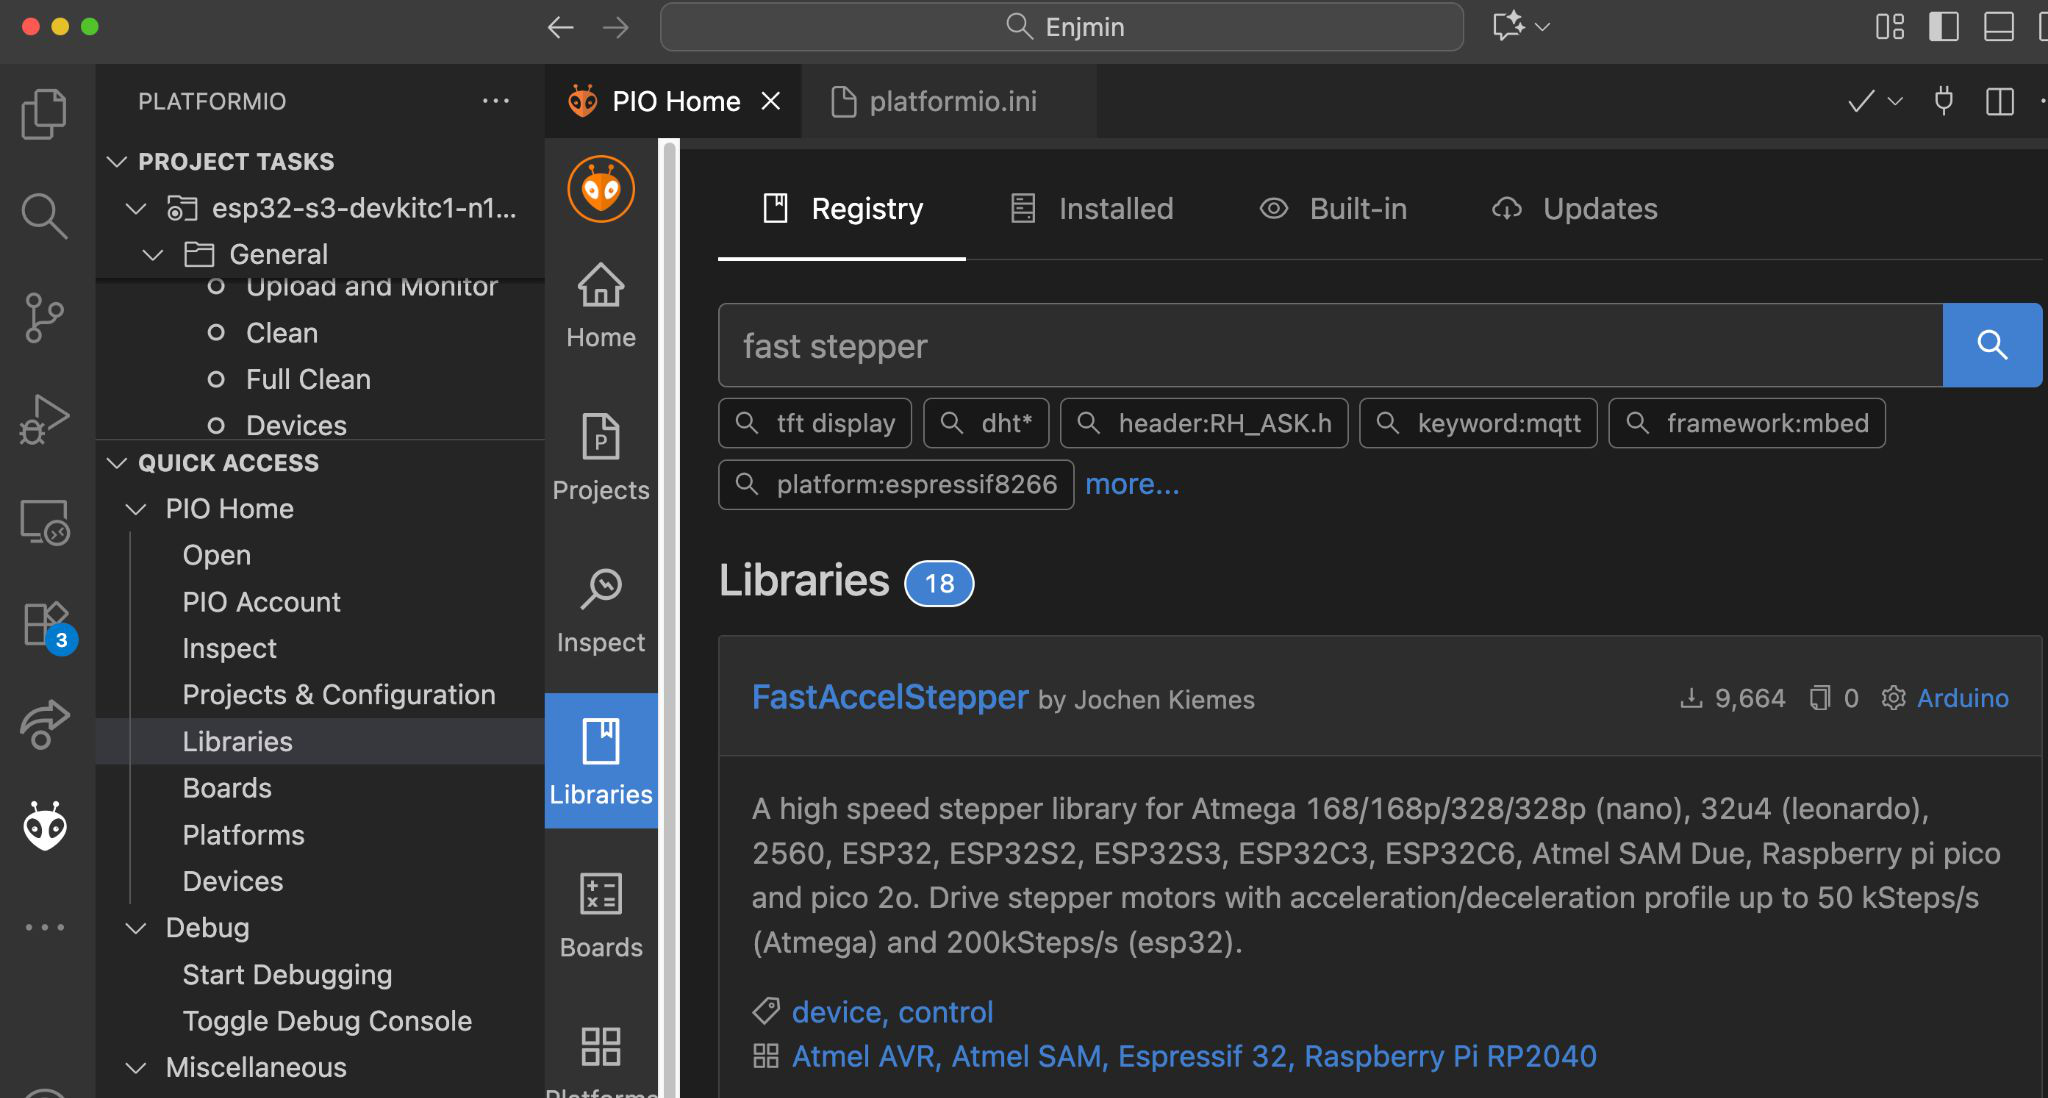2048x1098 pixels.
Task: Open the serial monitor plug icon
Action: click(x=1944, y=101)
